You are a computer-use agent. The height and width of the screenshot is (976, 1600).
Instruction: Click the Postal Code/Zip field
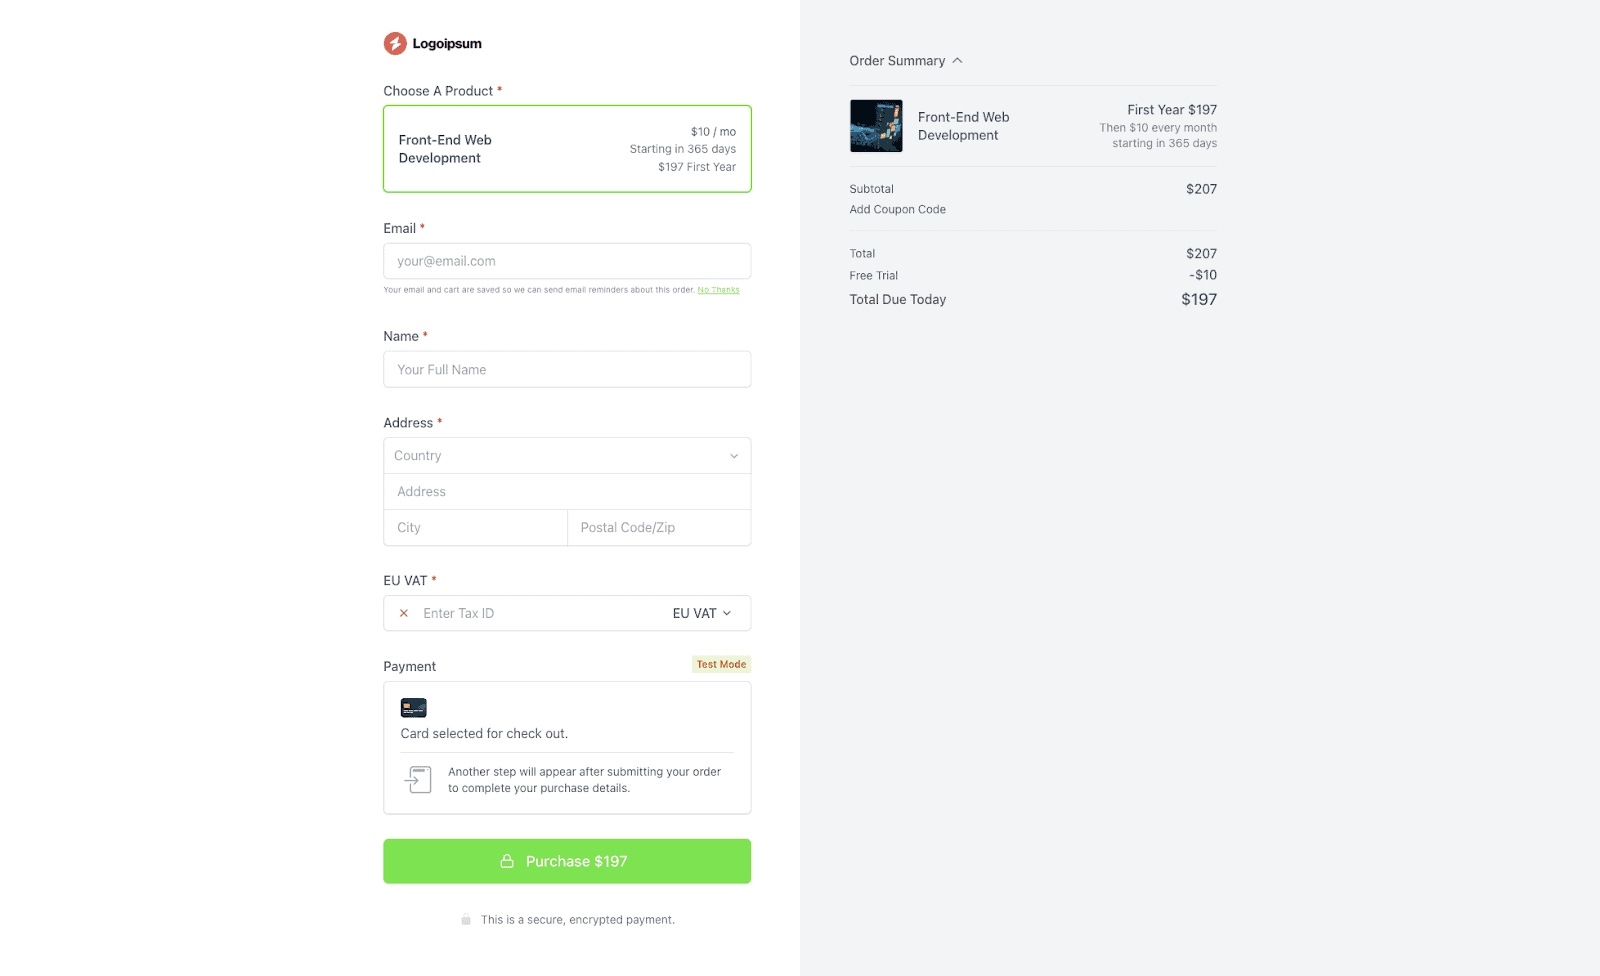(x=659, y=528)
